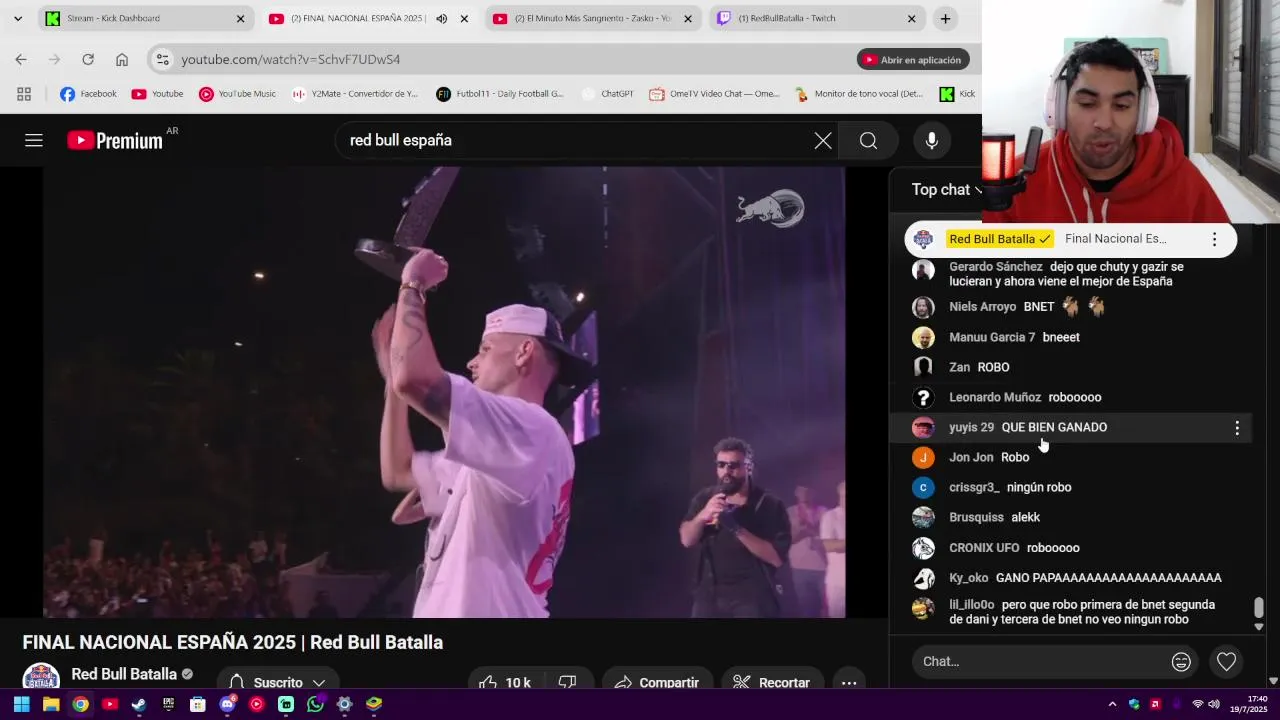The image size is (1280, 720).
Task: Close the El Minuto Más Sangriento tab
Action: pos(688,19)
